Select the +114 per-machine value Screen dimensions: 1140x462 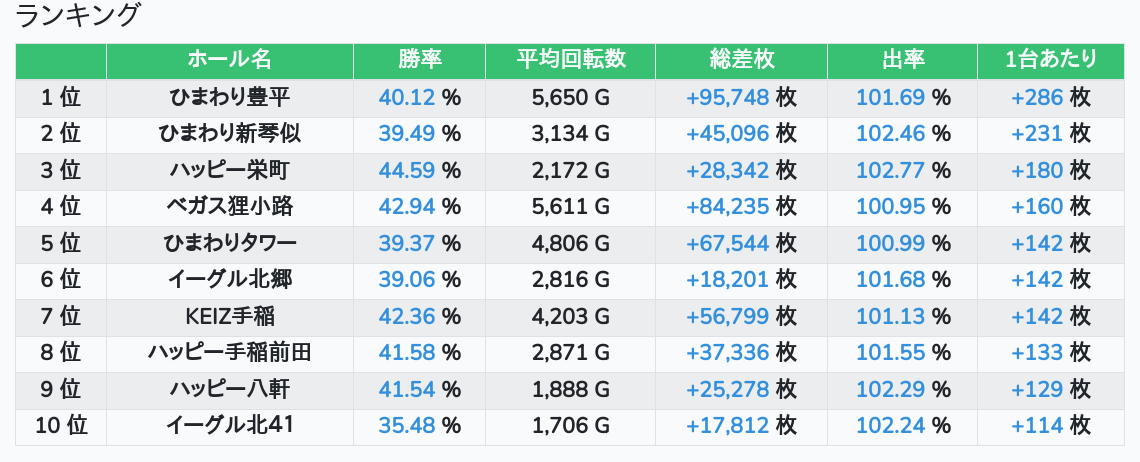click(1037, 426)
